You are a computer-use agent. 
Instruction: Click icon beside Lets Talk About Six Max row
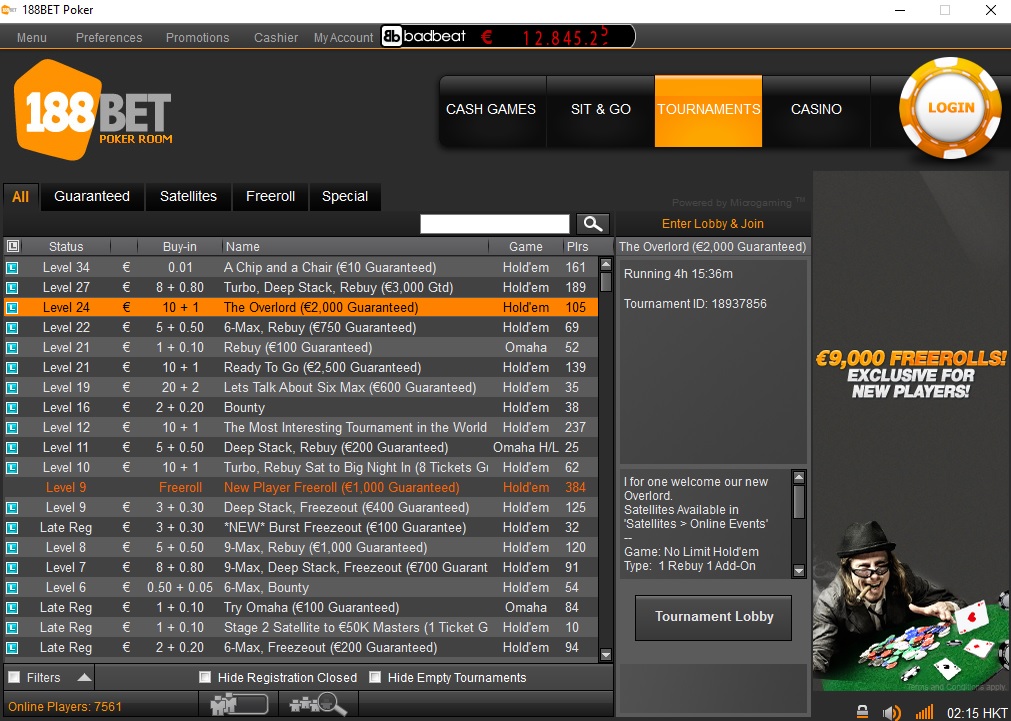click(12, 388)
